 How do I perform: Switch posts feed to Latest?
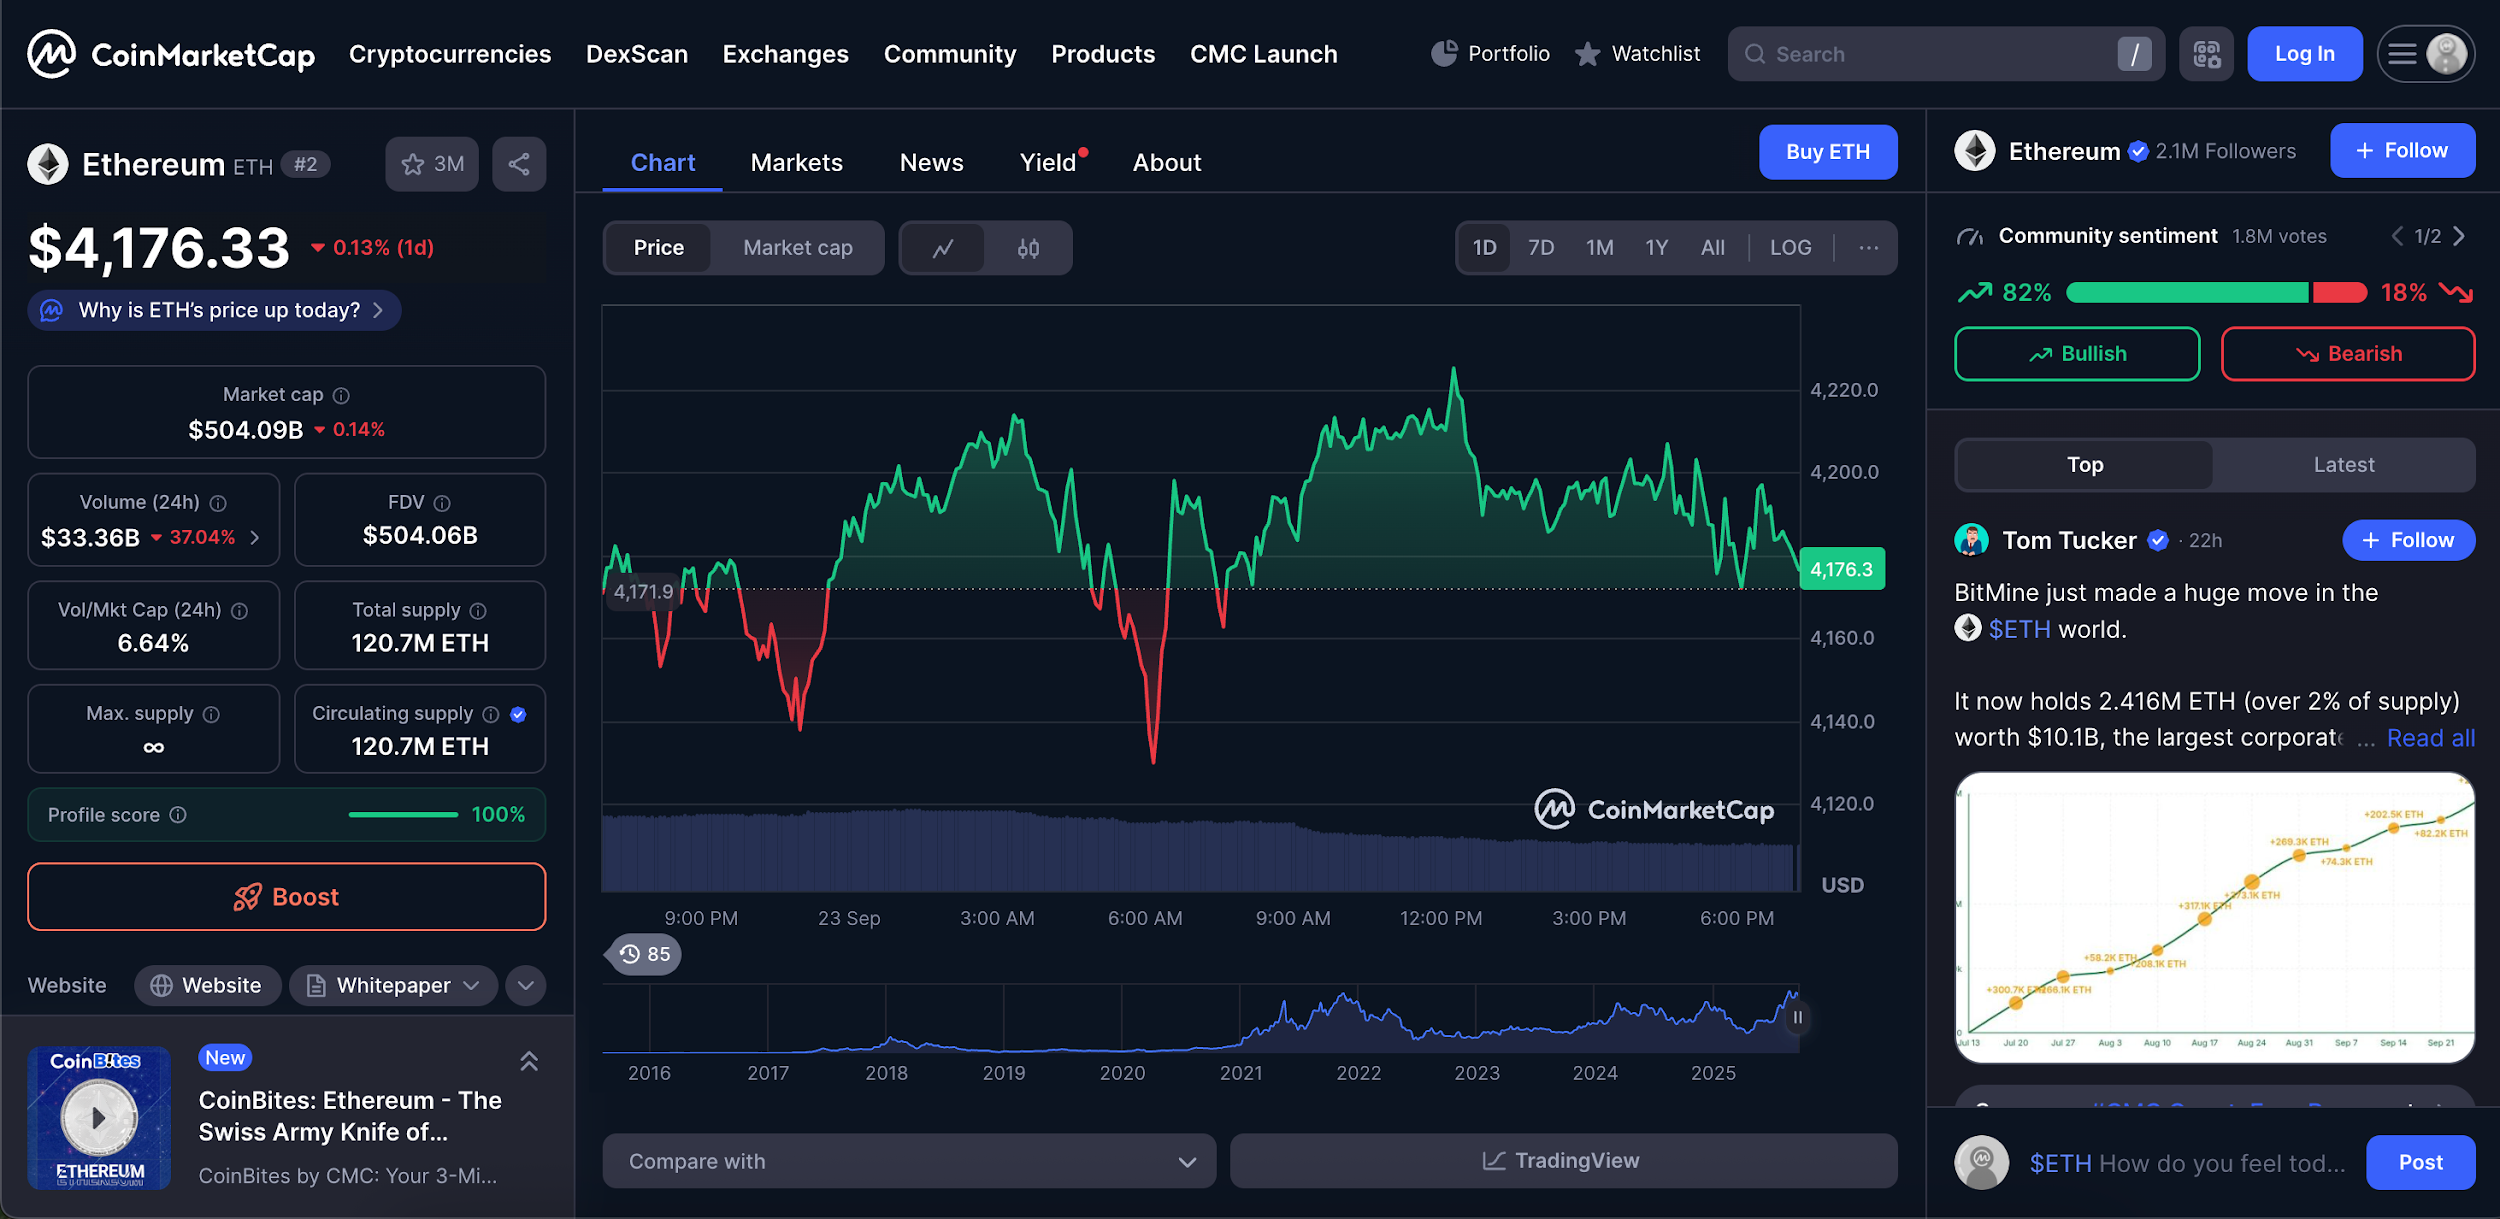2343,465
